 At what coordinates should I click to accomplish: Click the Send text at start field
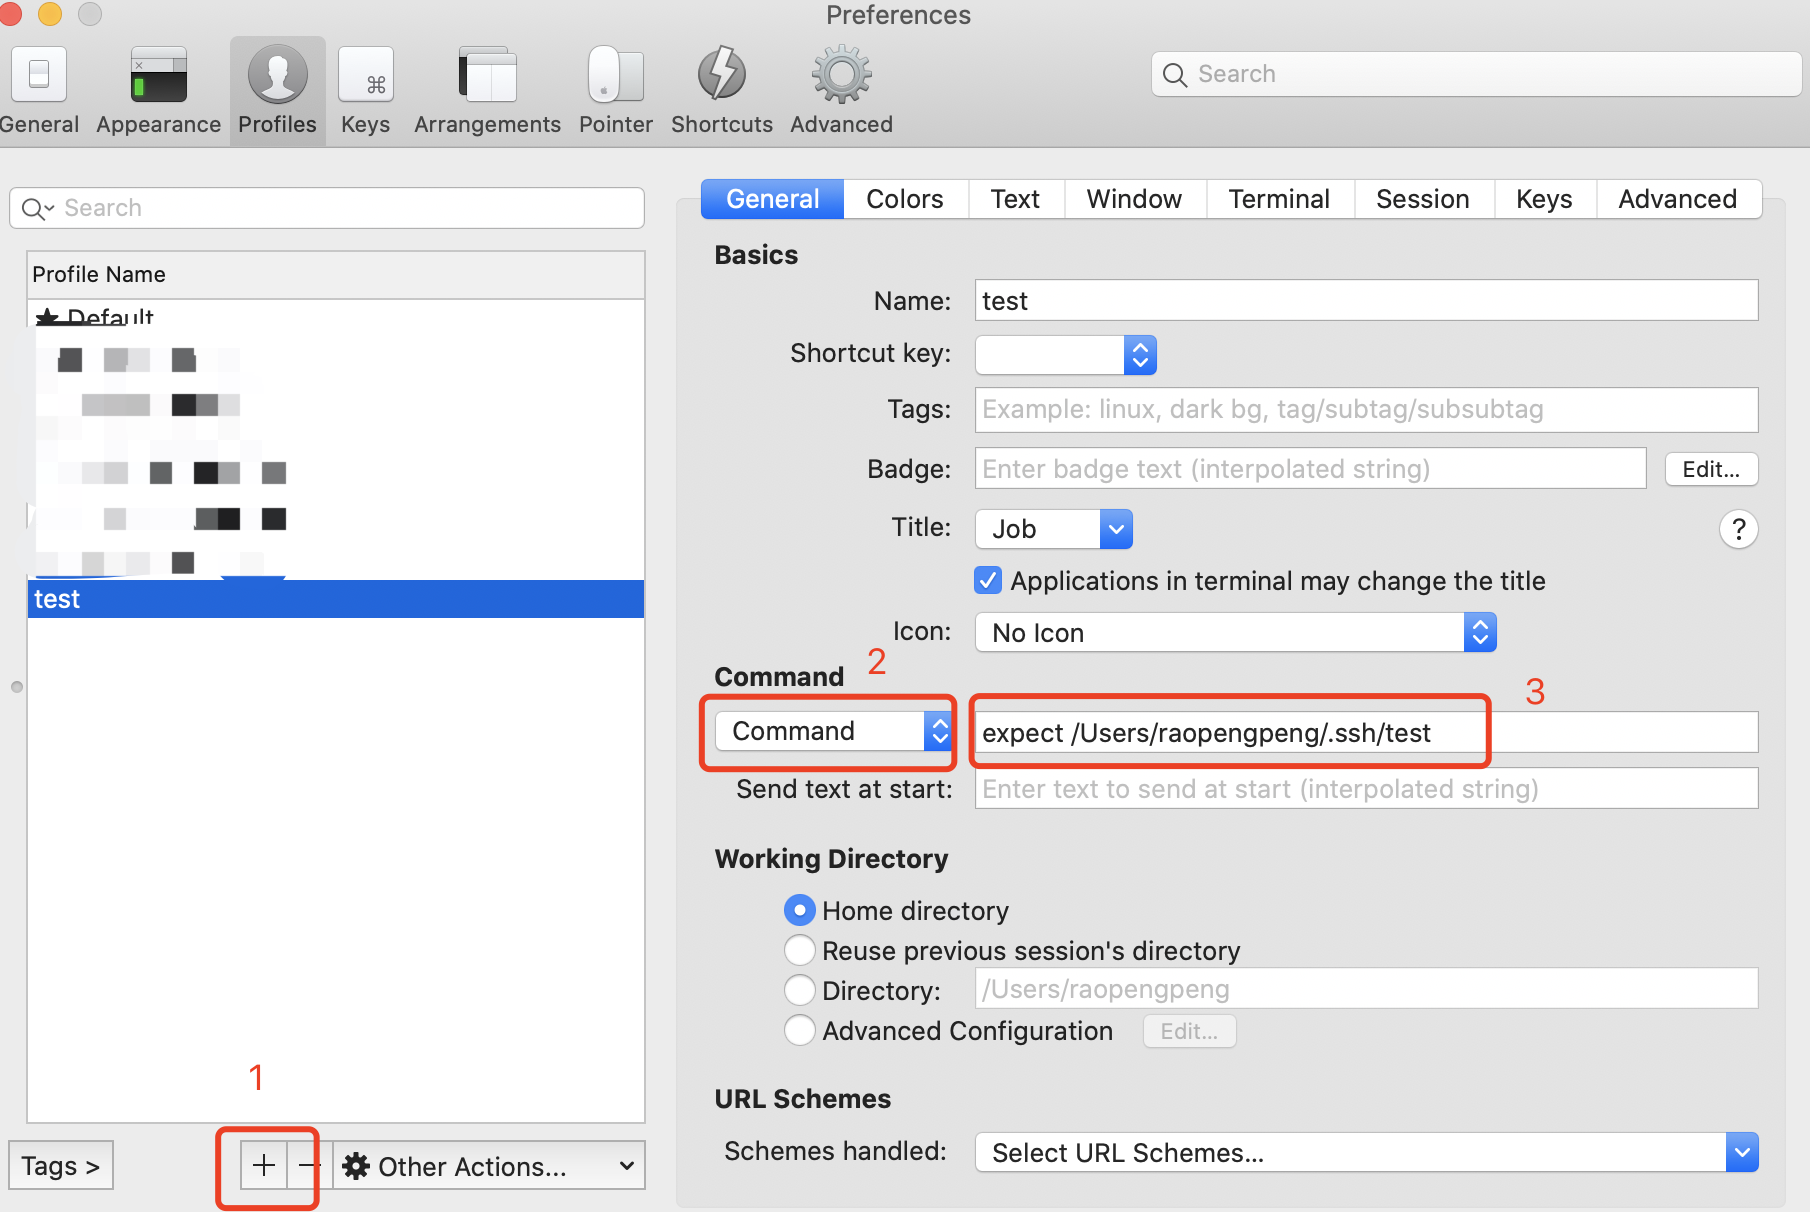pos(1366,788)
